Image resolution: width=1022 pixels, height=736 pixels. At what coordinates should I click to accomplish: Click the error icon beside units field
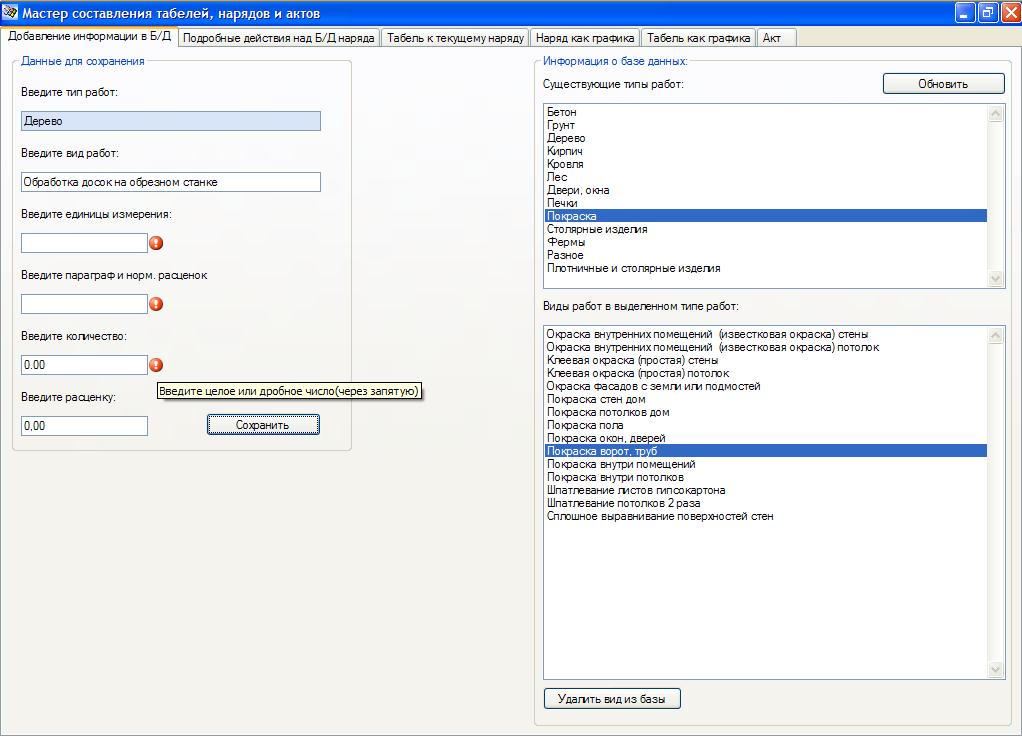point(156,243)
